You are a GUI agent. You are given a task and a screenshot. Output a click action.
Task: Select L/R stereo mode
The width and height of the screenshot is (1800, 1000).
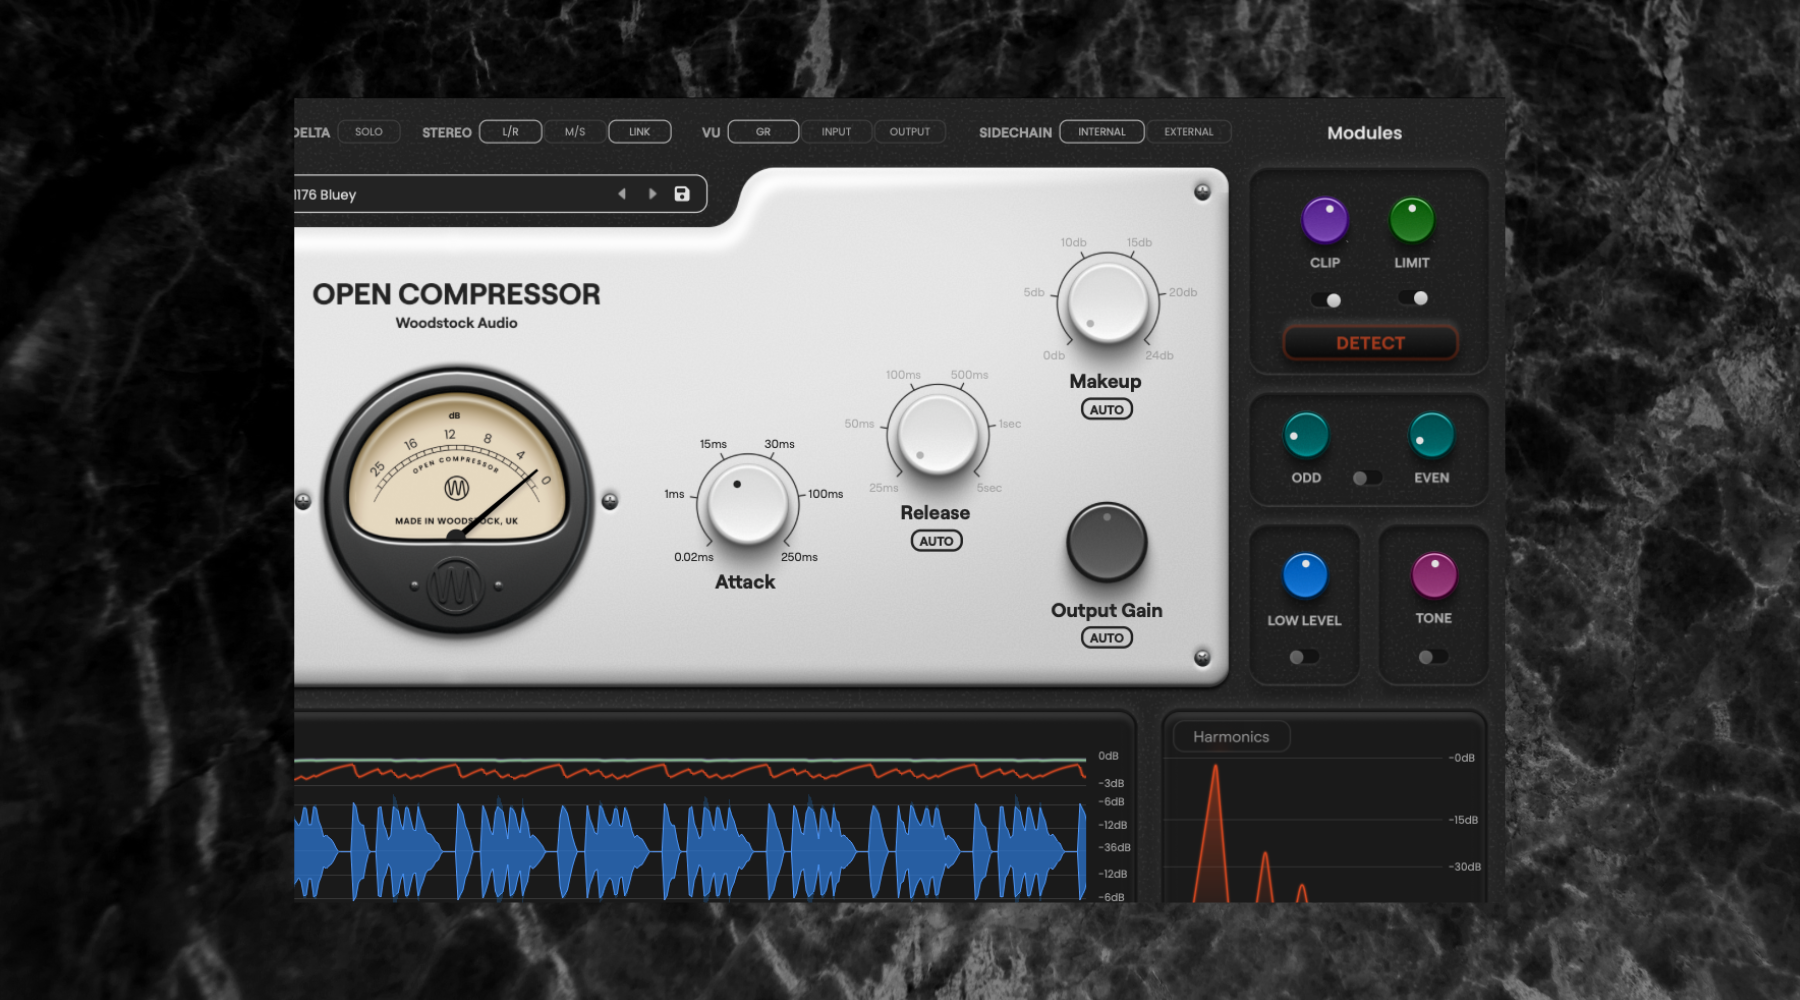(511, 132)
